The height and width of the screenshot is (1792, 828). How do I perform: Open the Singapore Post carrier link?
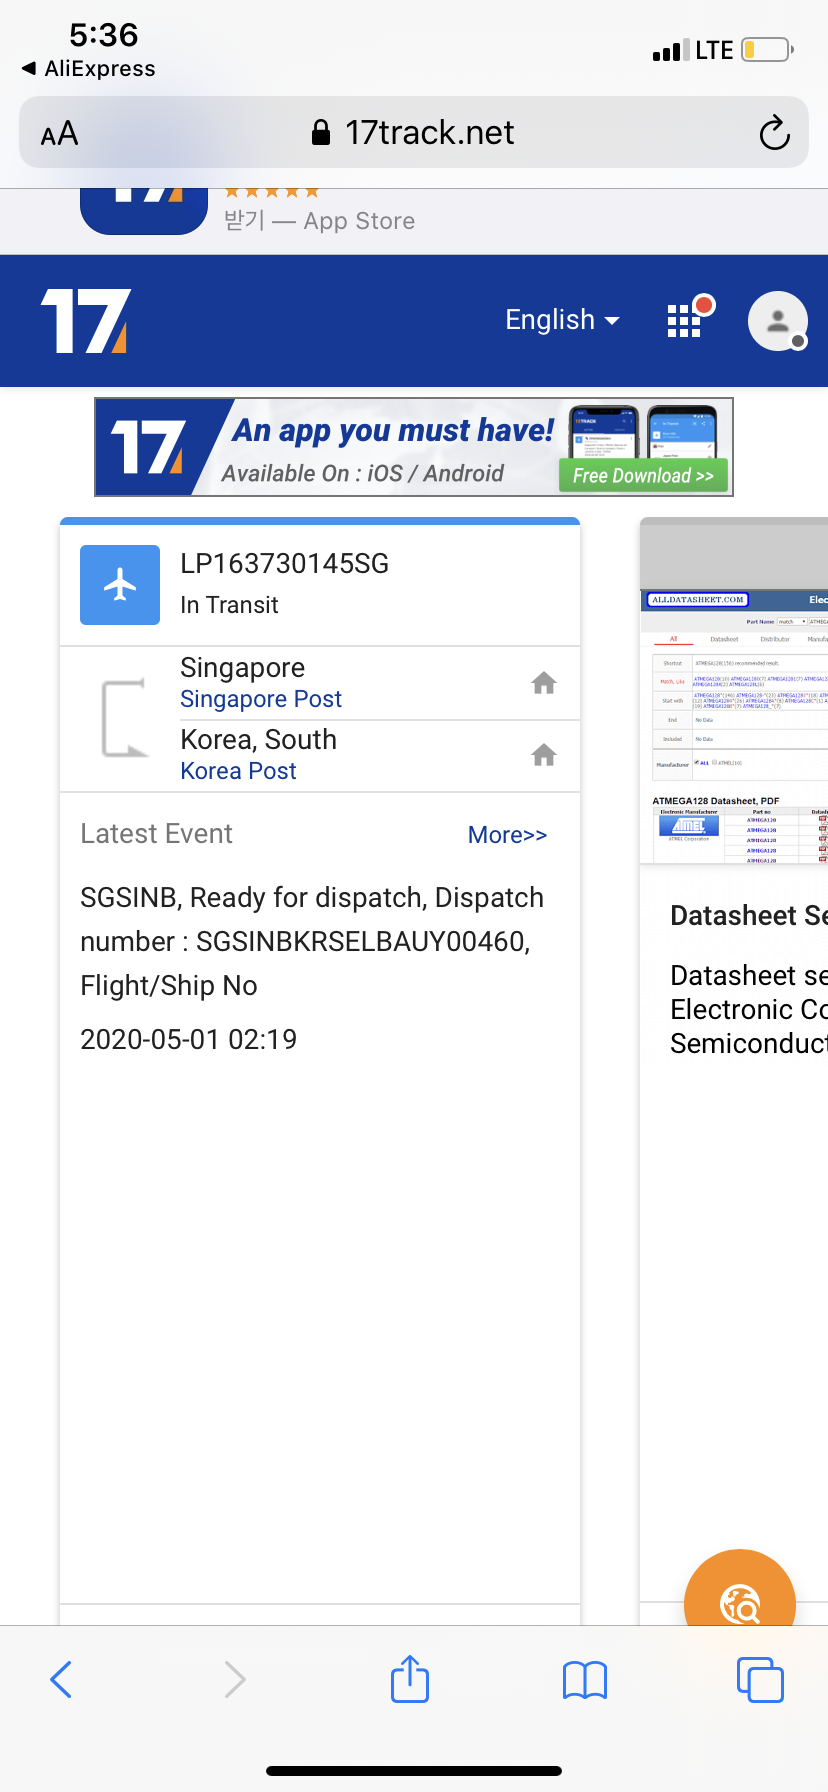(261, 699)
